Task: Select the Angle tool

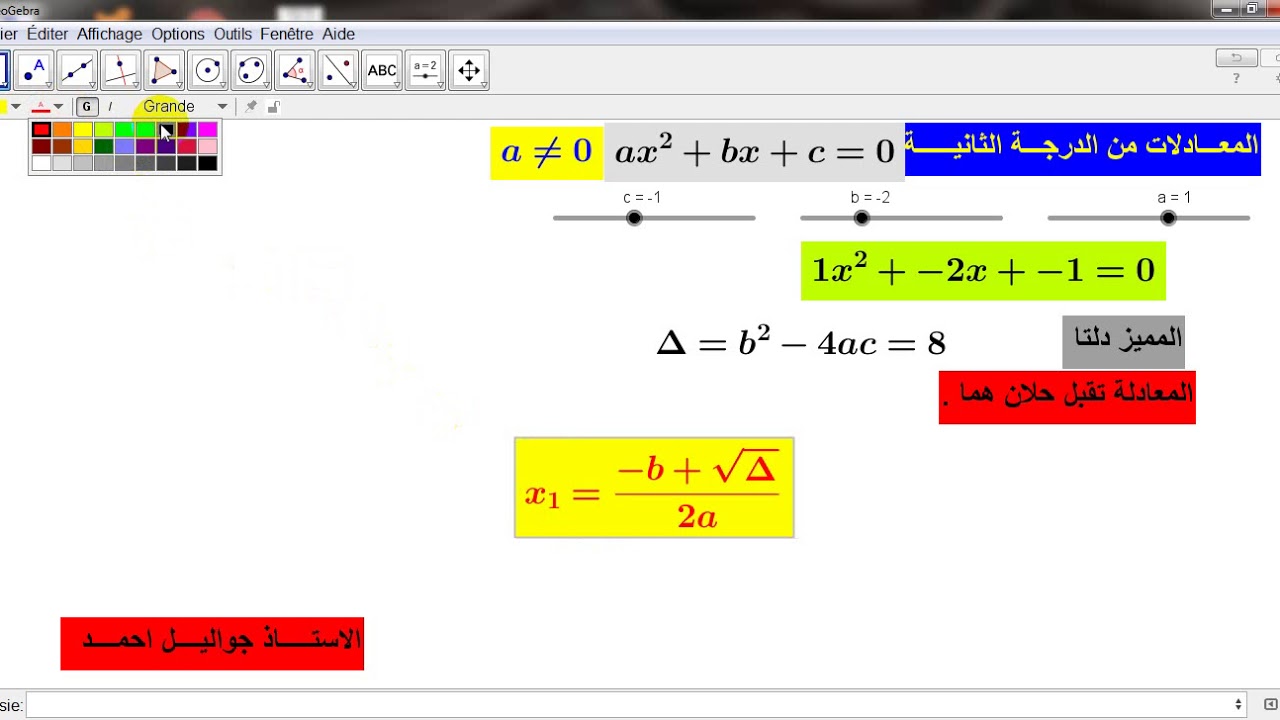Action: 295,70
